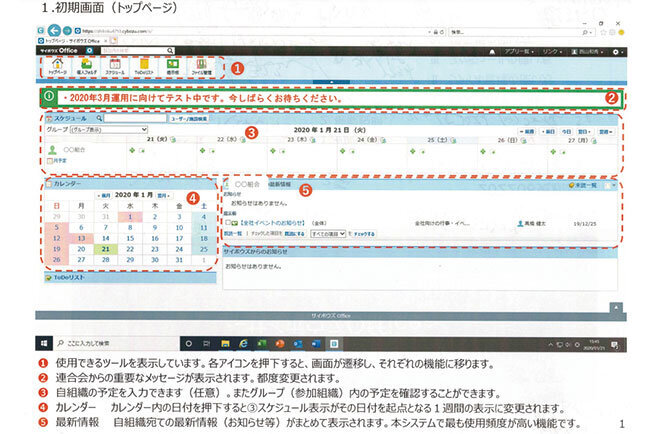Open the リンク menu in header
This screenshot has width=650, height=434.
[x=548, y=51]
